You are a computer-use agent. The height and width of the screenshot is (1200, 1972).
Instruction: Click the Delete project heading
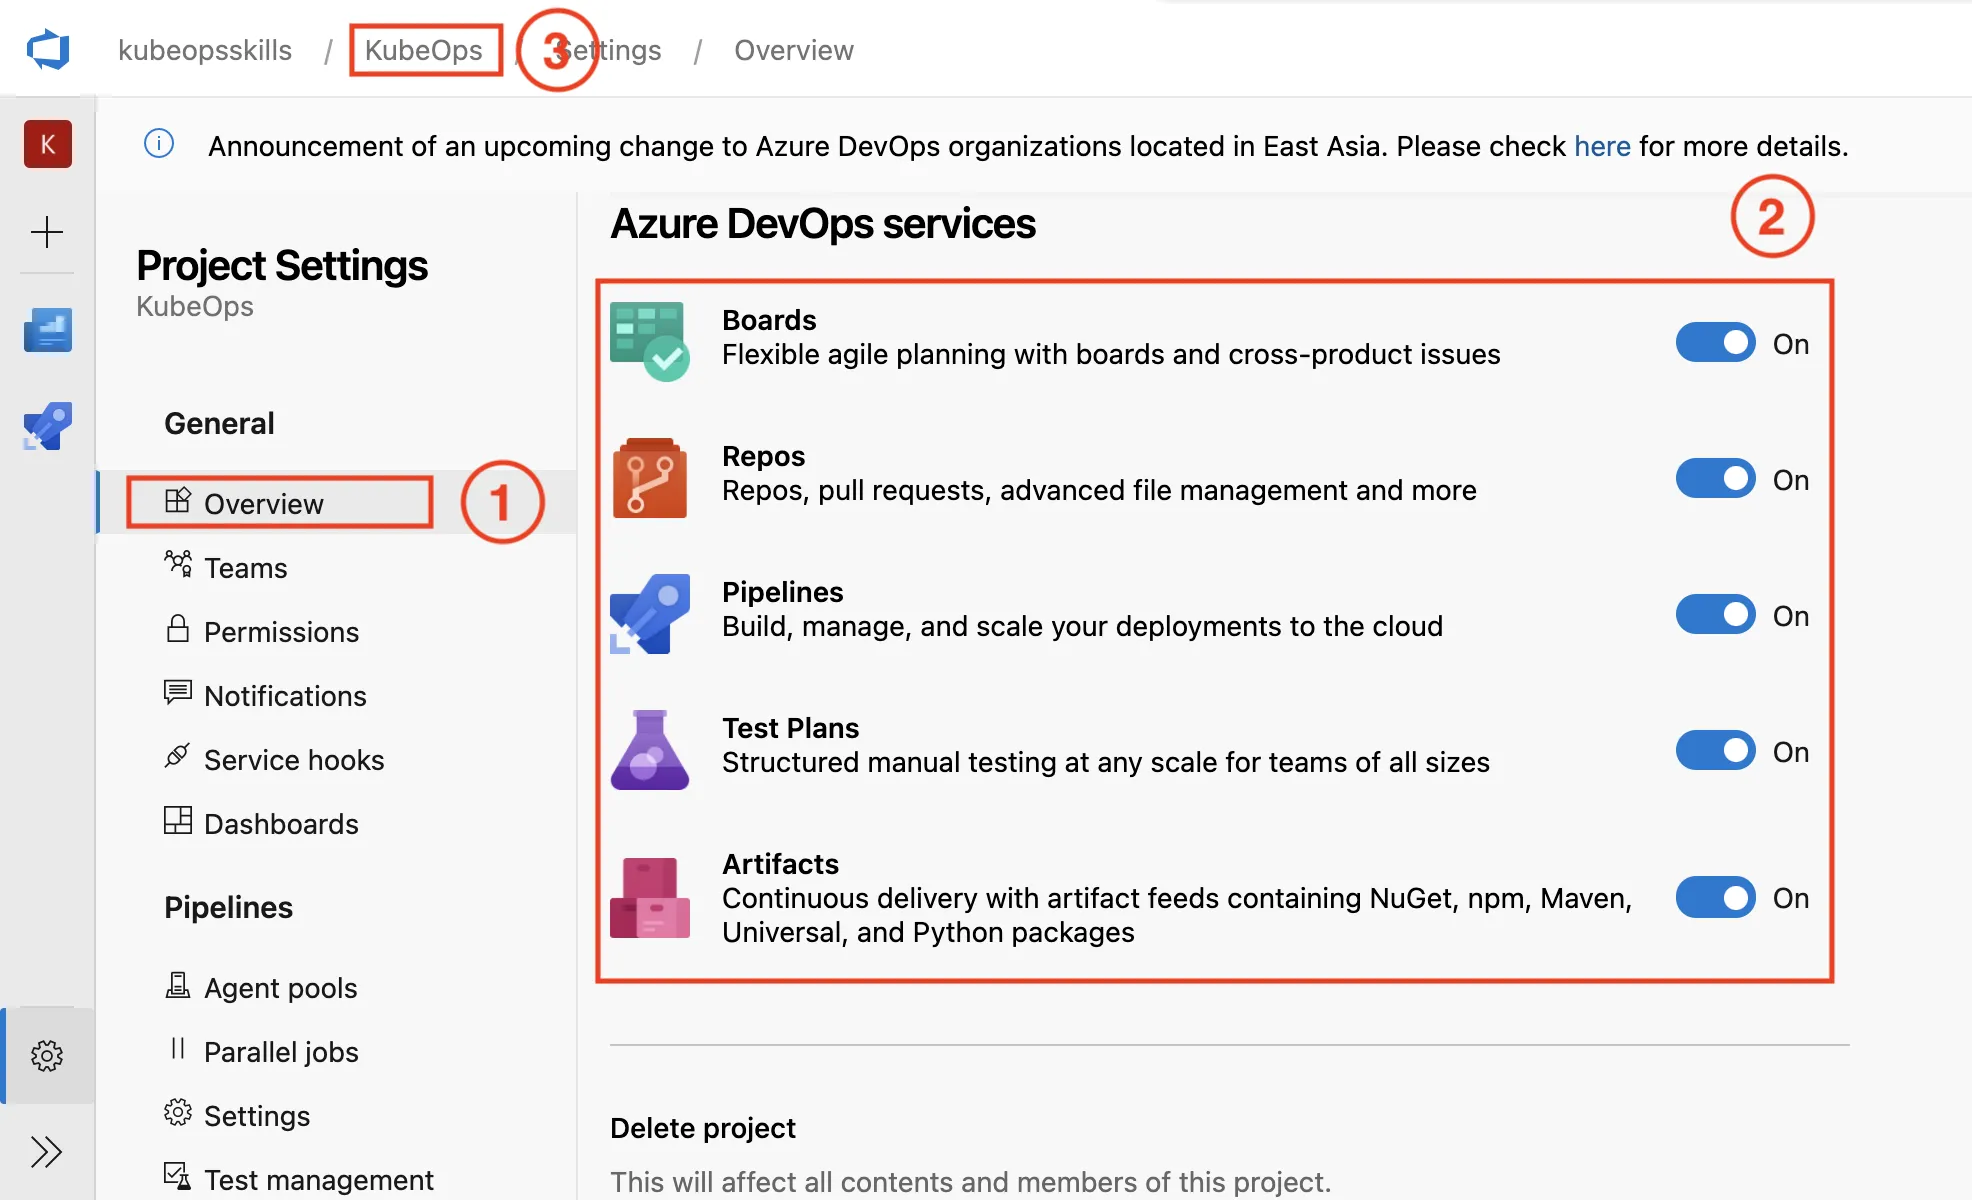(703, 1128)
